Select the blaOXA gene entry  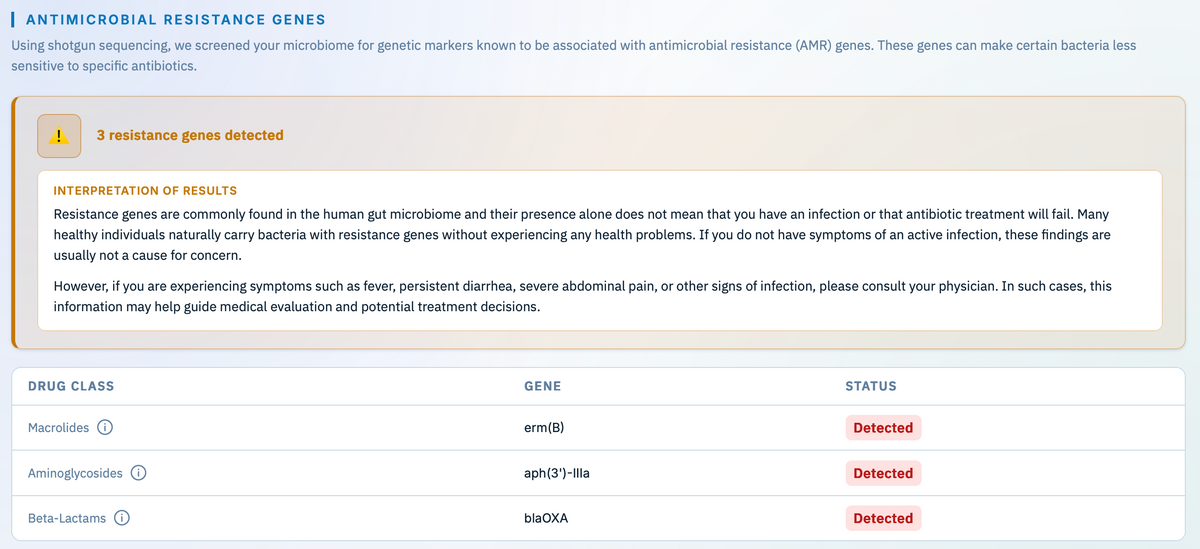pos(546,518)
